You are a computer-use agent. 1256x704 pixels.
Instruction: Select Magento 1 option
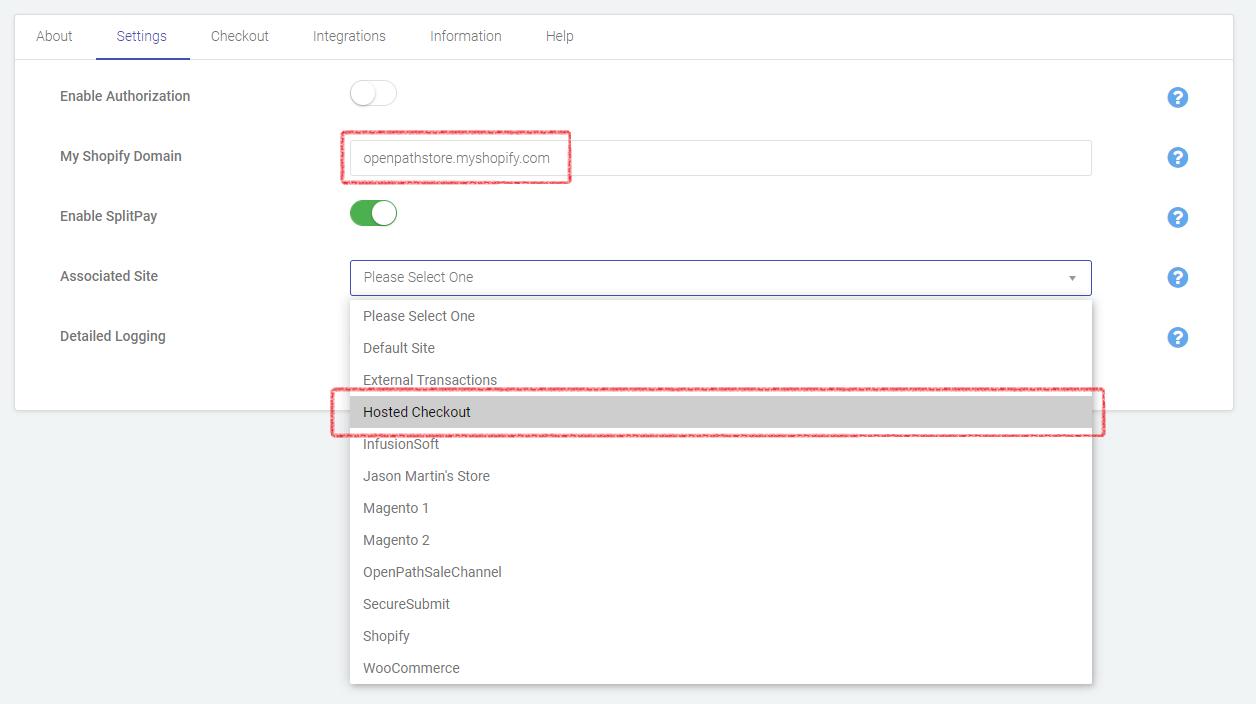[720, 508]
